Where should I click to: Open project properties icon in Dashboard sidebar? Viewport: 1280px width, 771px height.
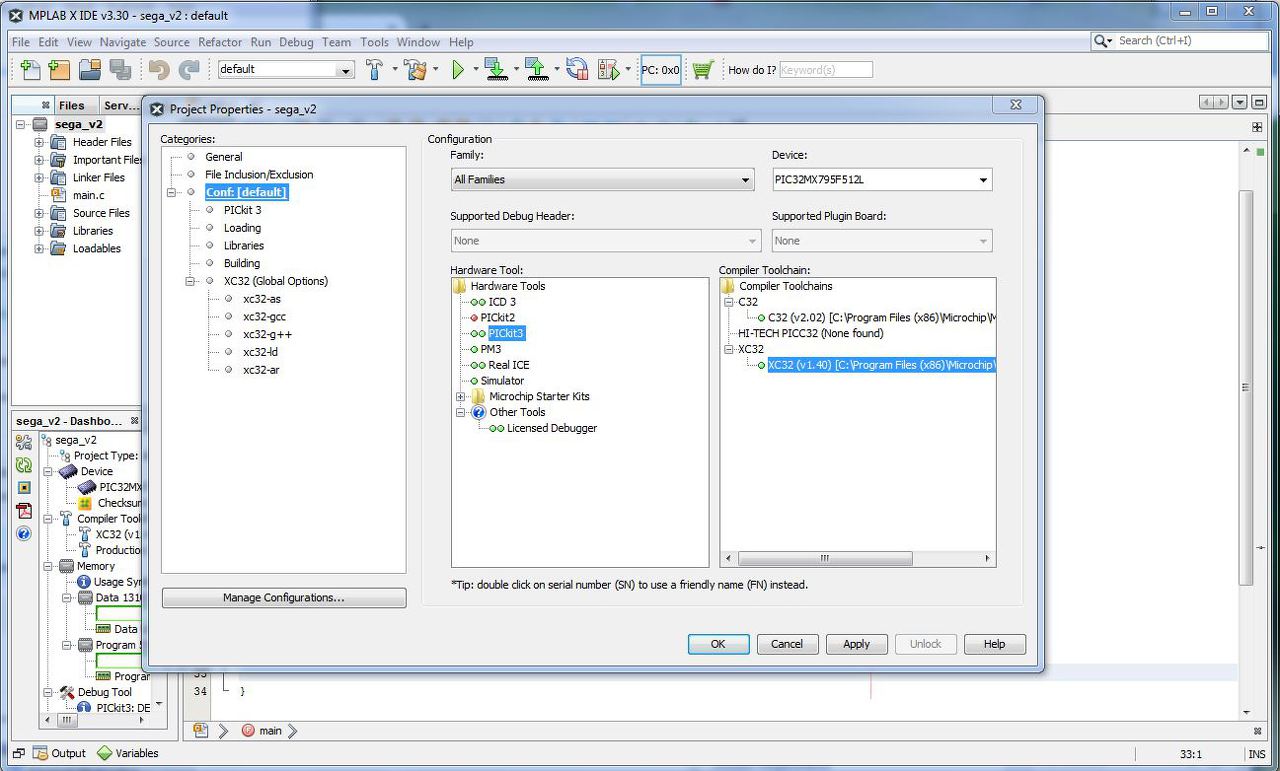point(24,442)
